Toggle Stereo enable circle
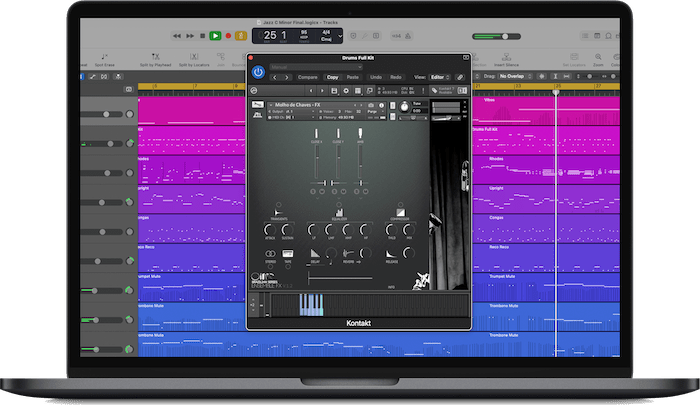The image size is (700, 405). click(271, 267)
